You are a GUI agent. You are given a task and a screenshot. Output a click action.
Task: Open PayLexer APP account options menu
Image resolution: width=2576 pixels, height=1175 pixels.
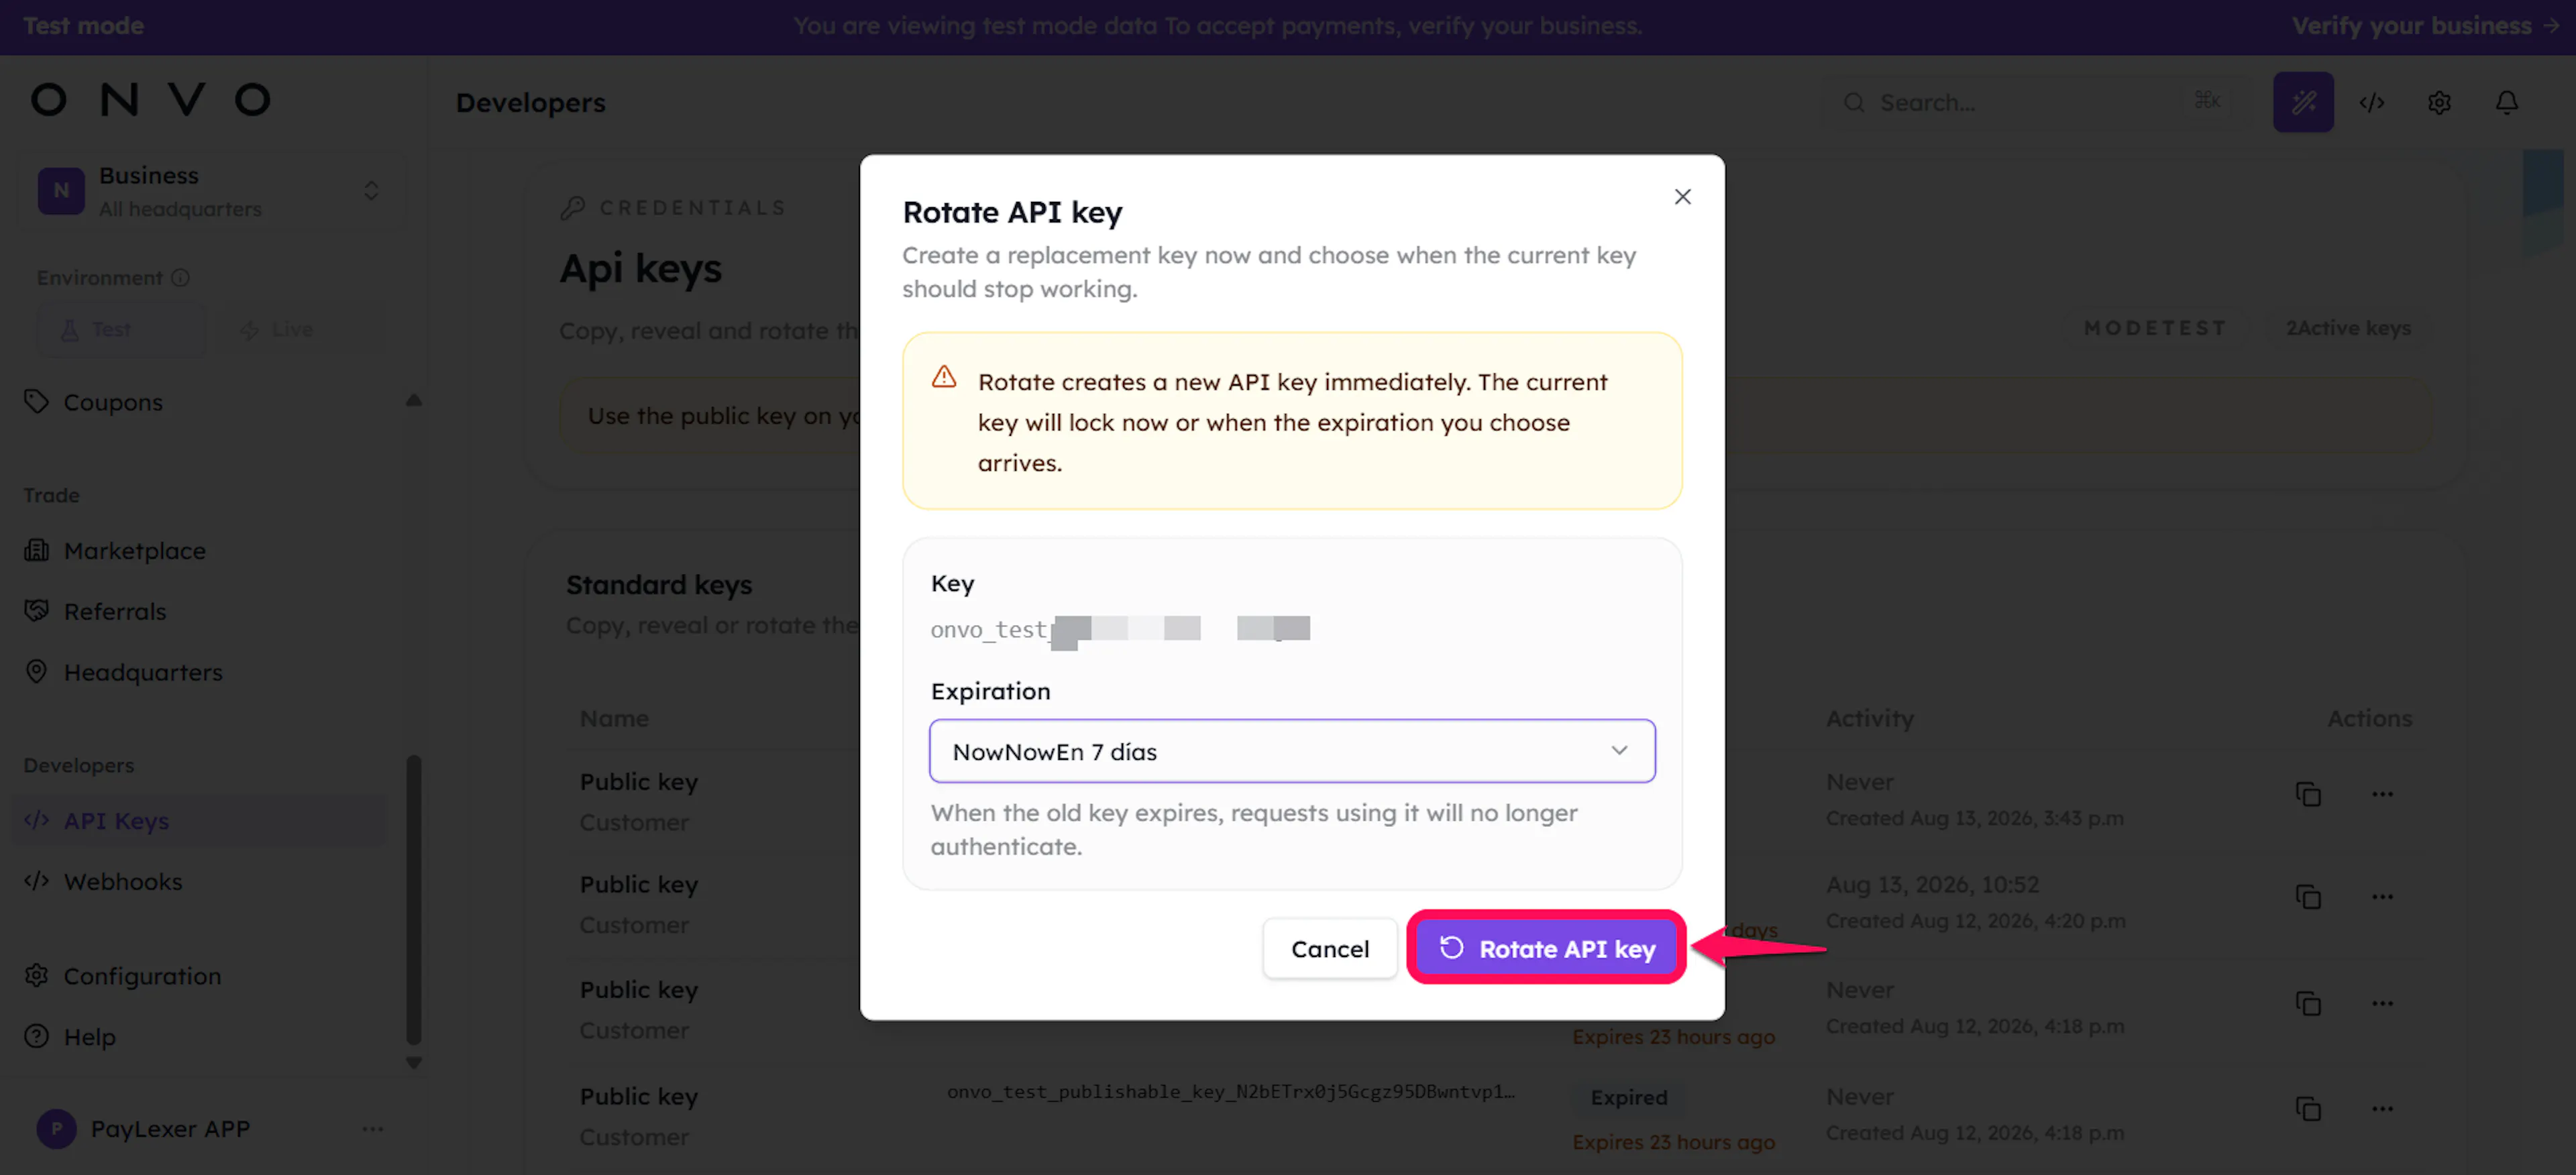pyautogui.click(x=373, y=1129)
